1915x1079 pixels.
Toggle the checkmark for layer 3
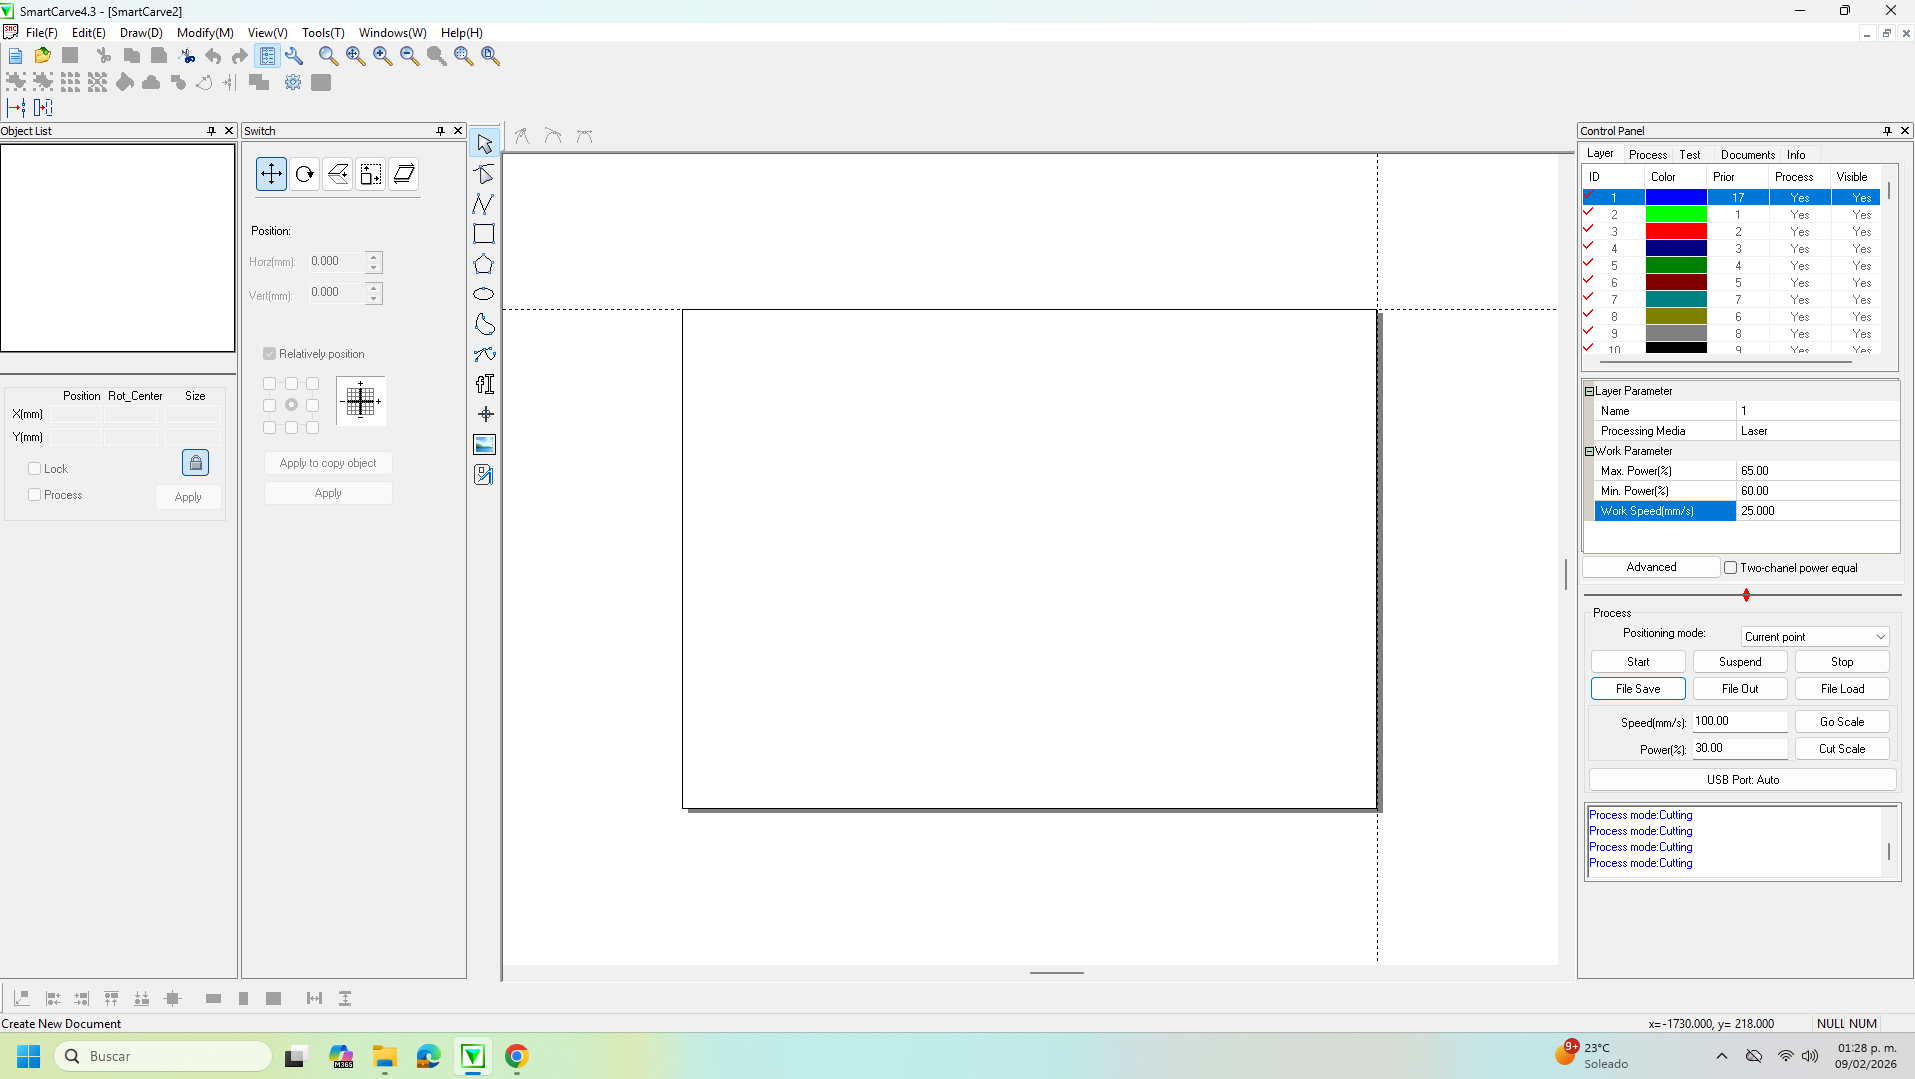click(x=1589, y=231)
